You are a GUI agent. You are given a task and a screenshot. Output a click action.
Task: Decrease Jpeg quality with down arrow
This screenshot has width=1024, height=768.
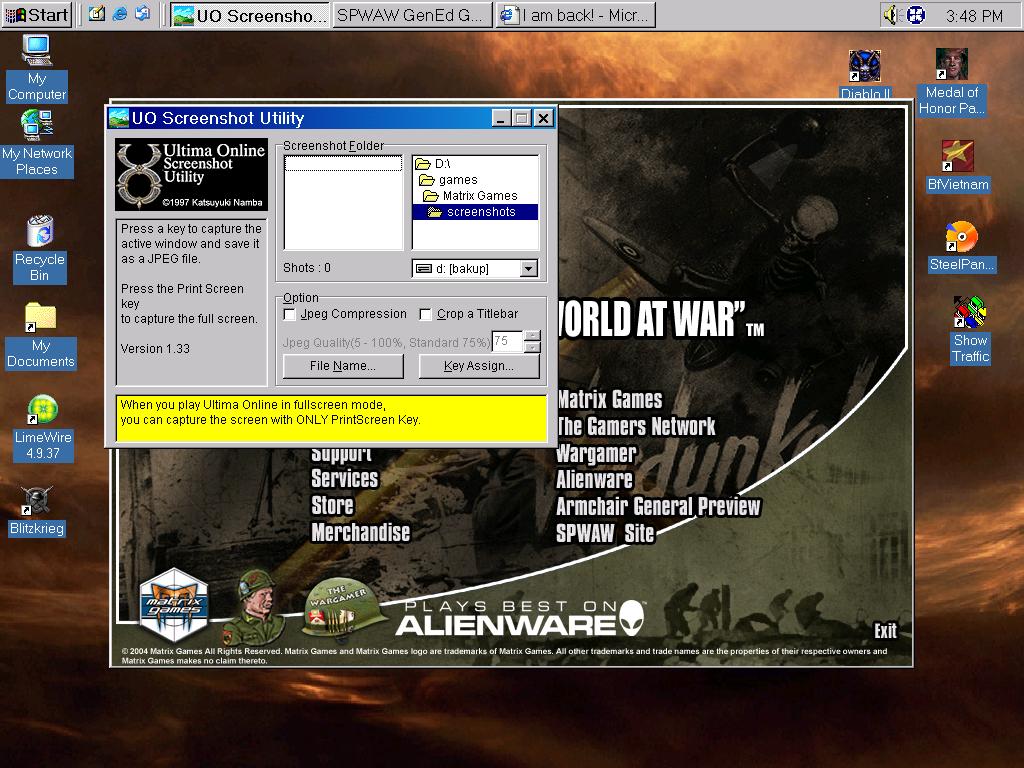click(x=532, y=347)
